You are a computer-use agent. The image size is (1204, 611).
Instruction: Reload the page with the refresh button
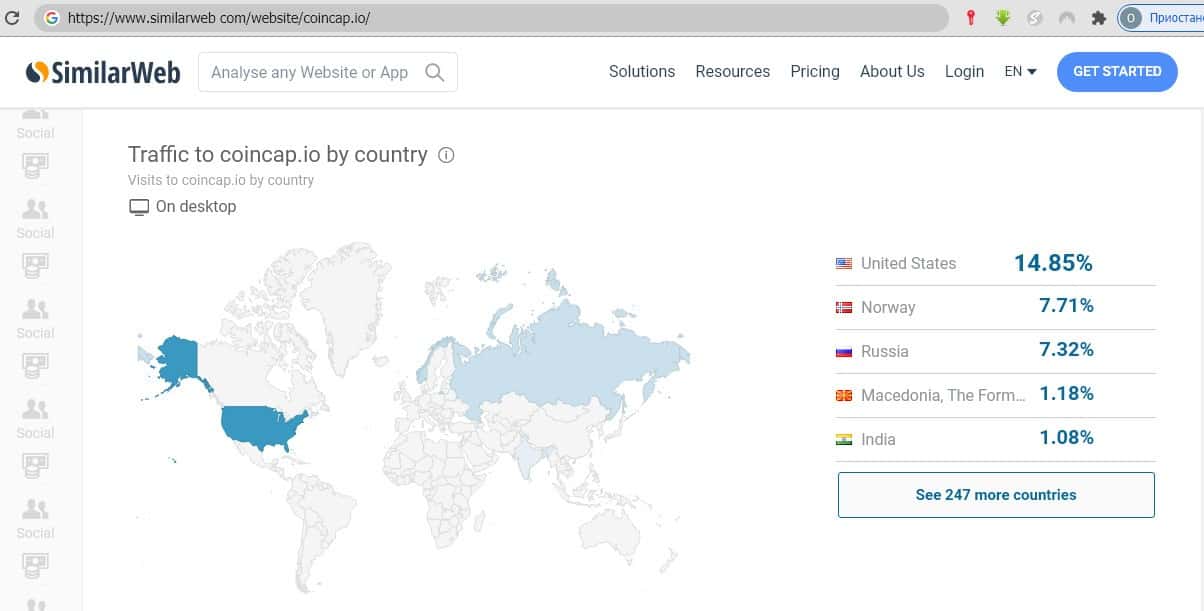pyautogui.click(x=13, y=18)
